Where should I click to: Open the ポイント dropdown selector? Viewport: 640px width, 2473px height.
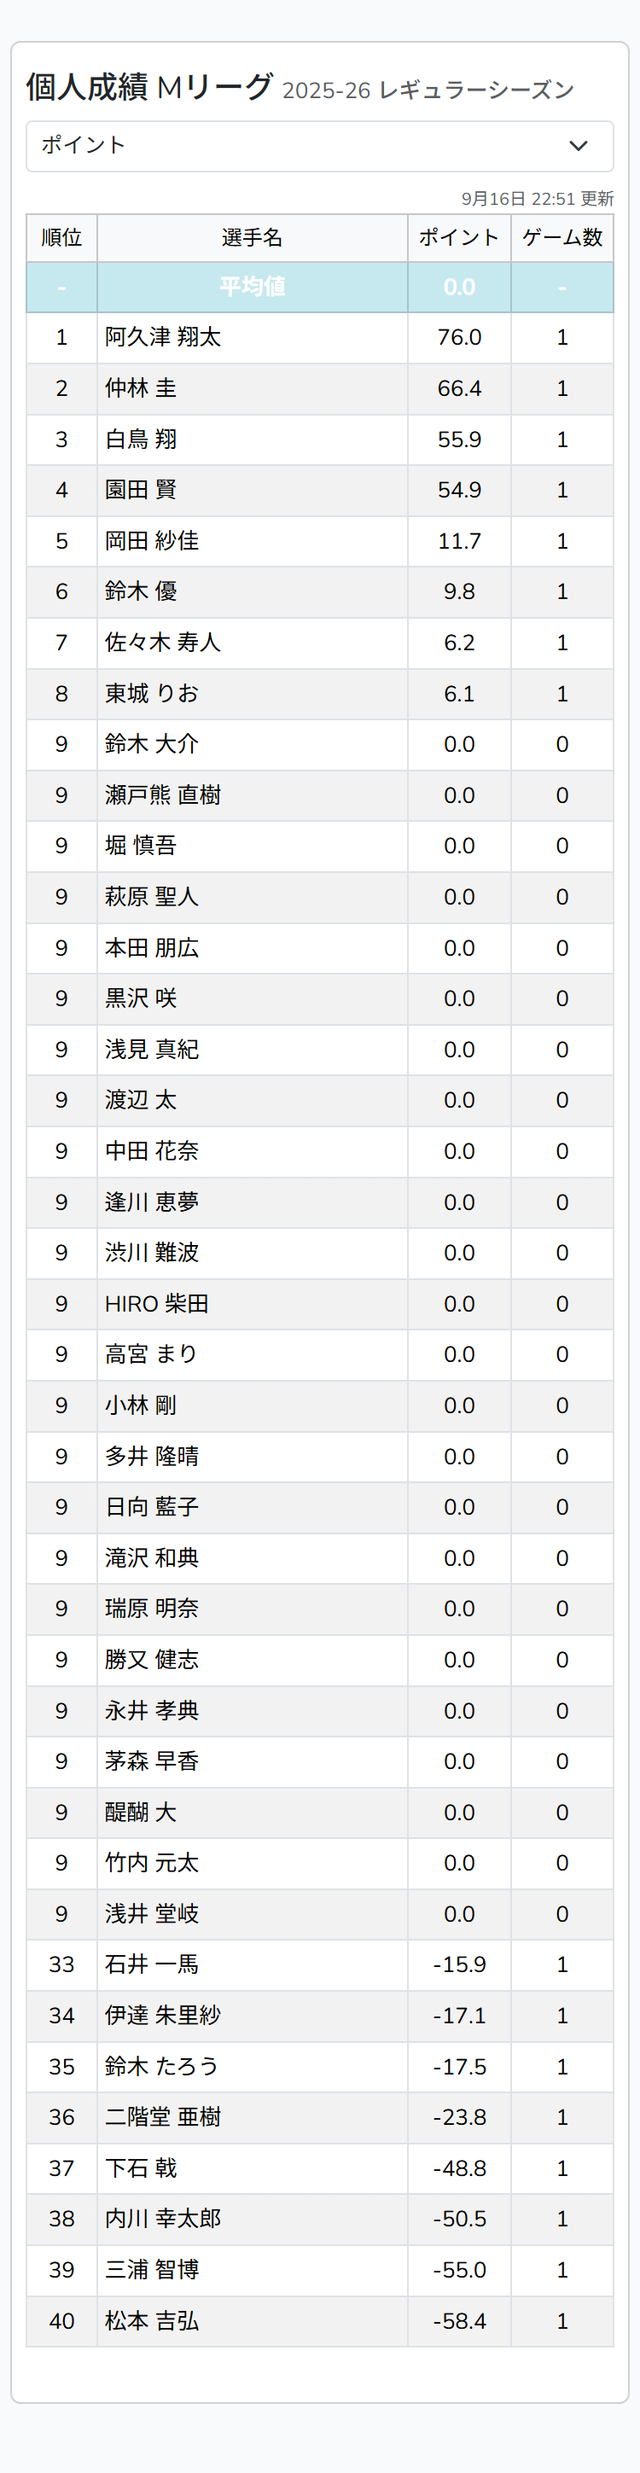click(x=319, y=146)
